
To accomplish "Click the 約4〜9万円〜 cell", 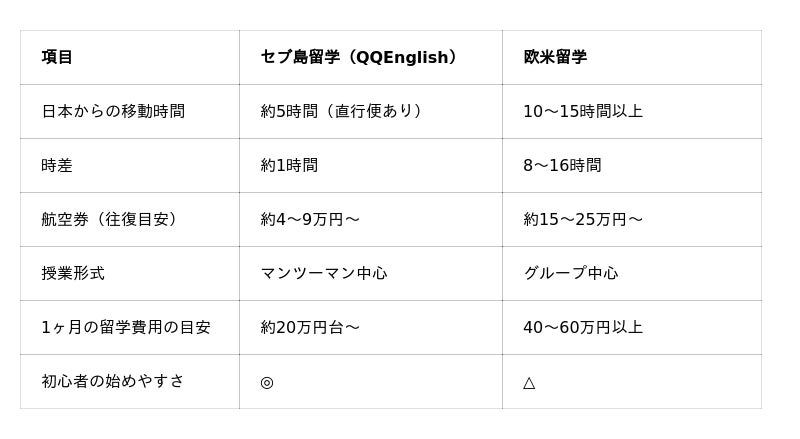I will tap(310, 219).
